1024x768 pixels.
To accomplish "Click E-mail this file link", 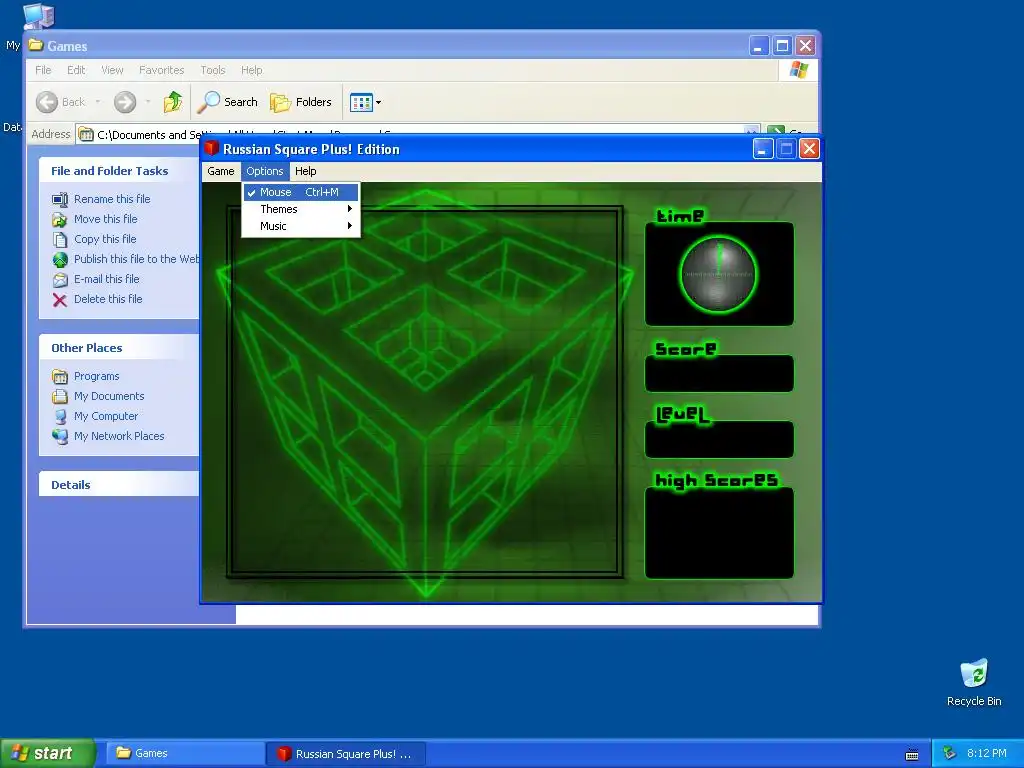I will [x=106, y=279].
